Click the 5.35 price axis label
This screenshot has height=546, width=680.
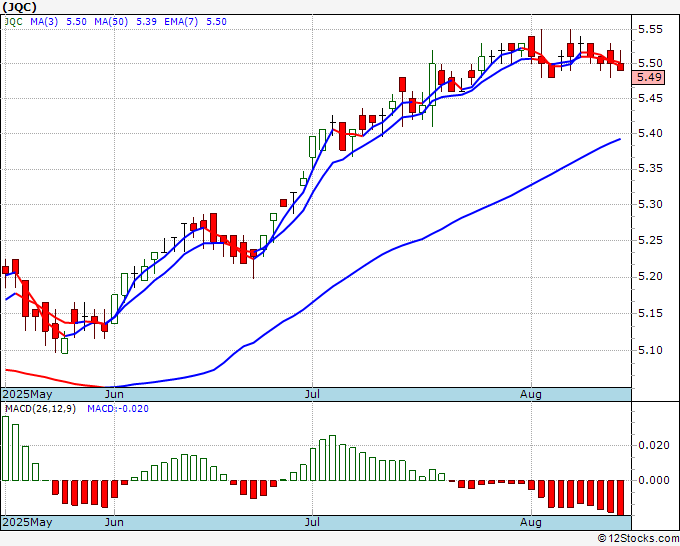pyautogui.click(x=650, y=169)
